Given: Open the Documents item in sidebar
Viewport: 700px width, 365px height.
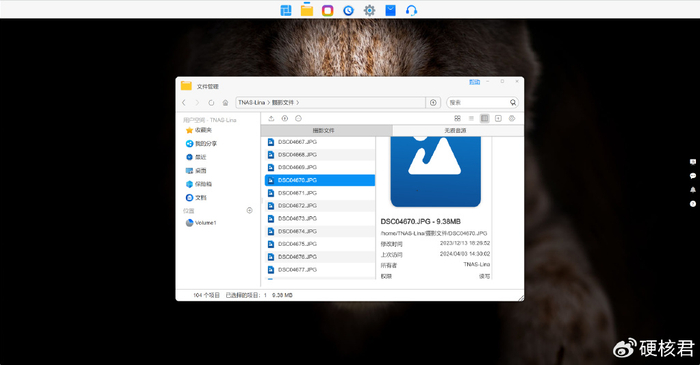Looking at the screenshot, I should (196, 197).
